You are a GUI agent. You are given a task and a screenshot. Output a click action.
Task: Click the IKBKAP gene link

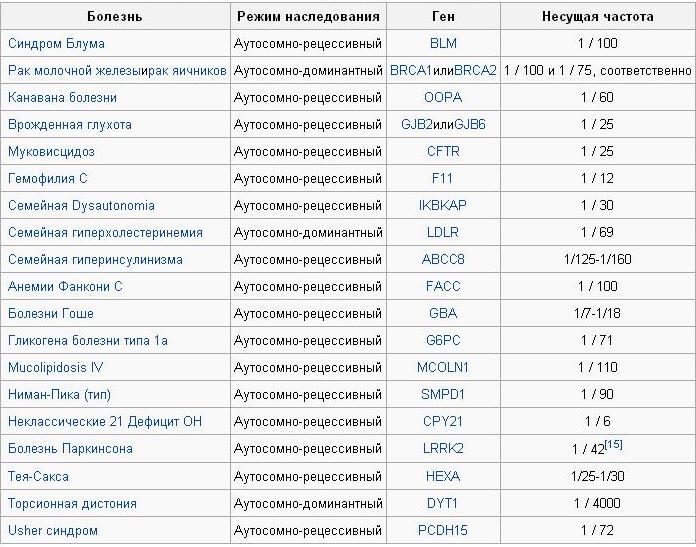[443, 206]
